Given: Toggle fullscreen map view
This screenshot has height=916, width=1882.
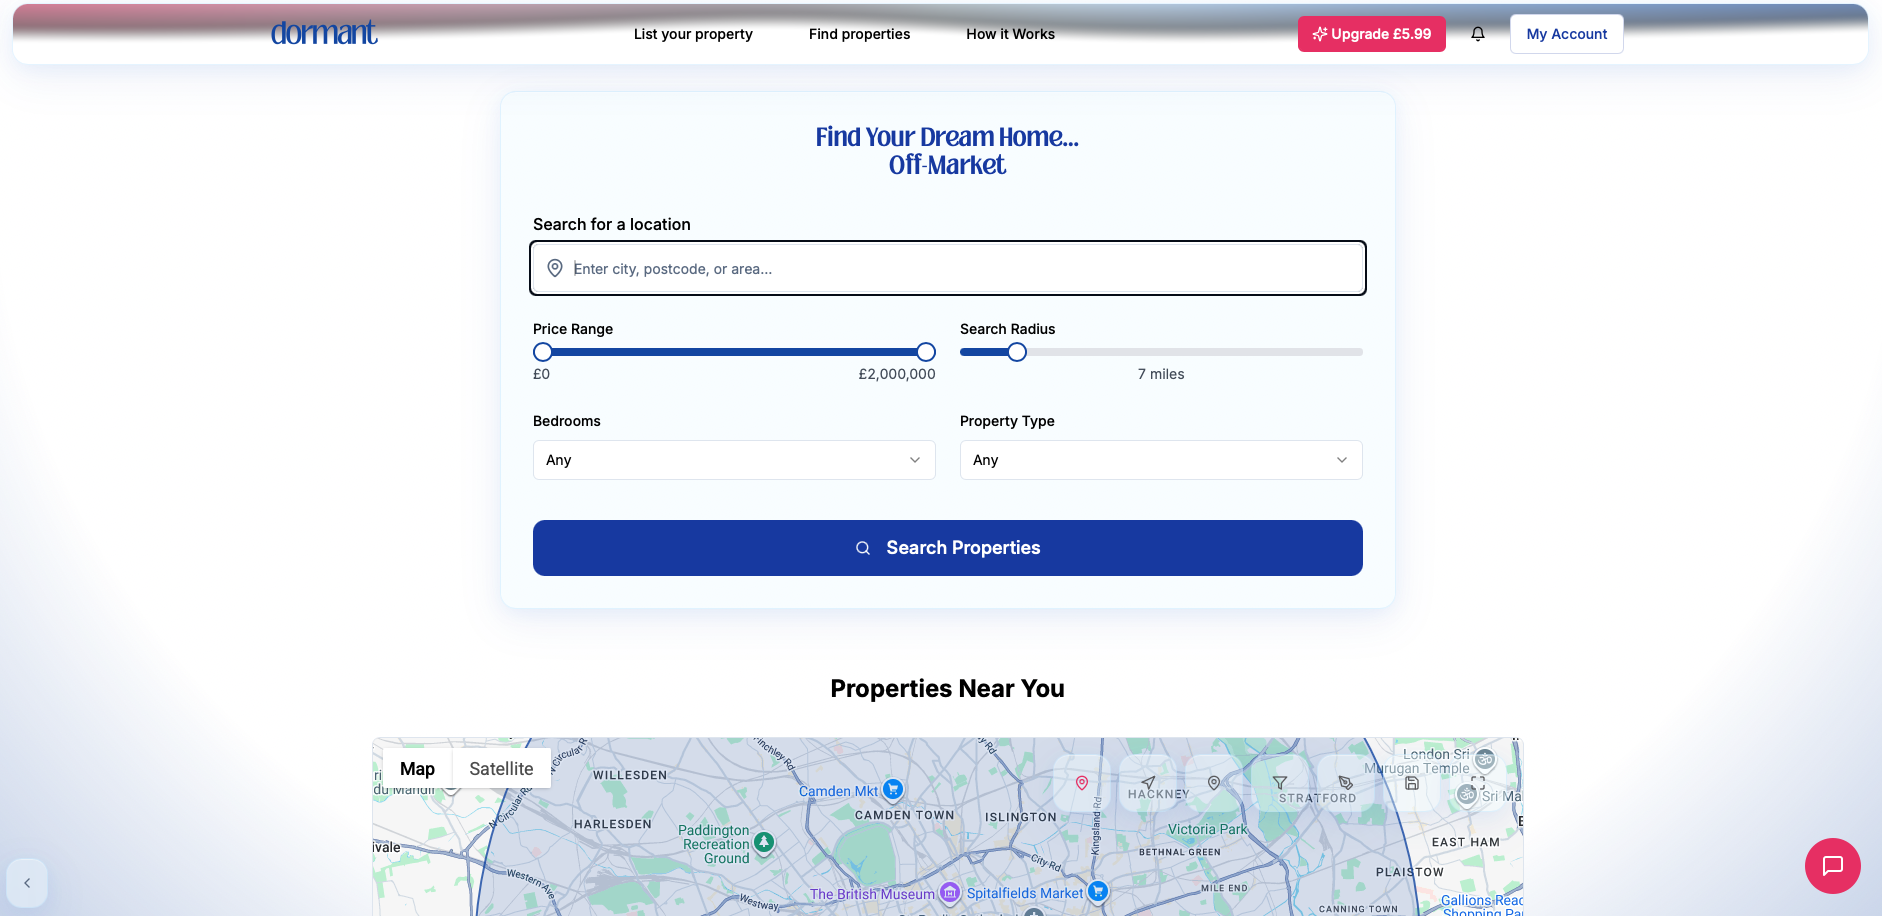Looking at the screenshot, I should click(1478, 783).
